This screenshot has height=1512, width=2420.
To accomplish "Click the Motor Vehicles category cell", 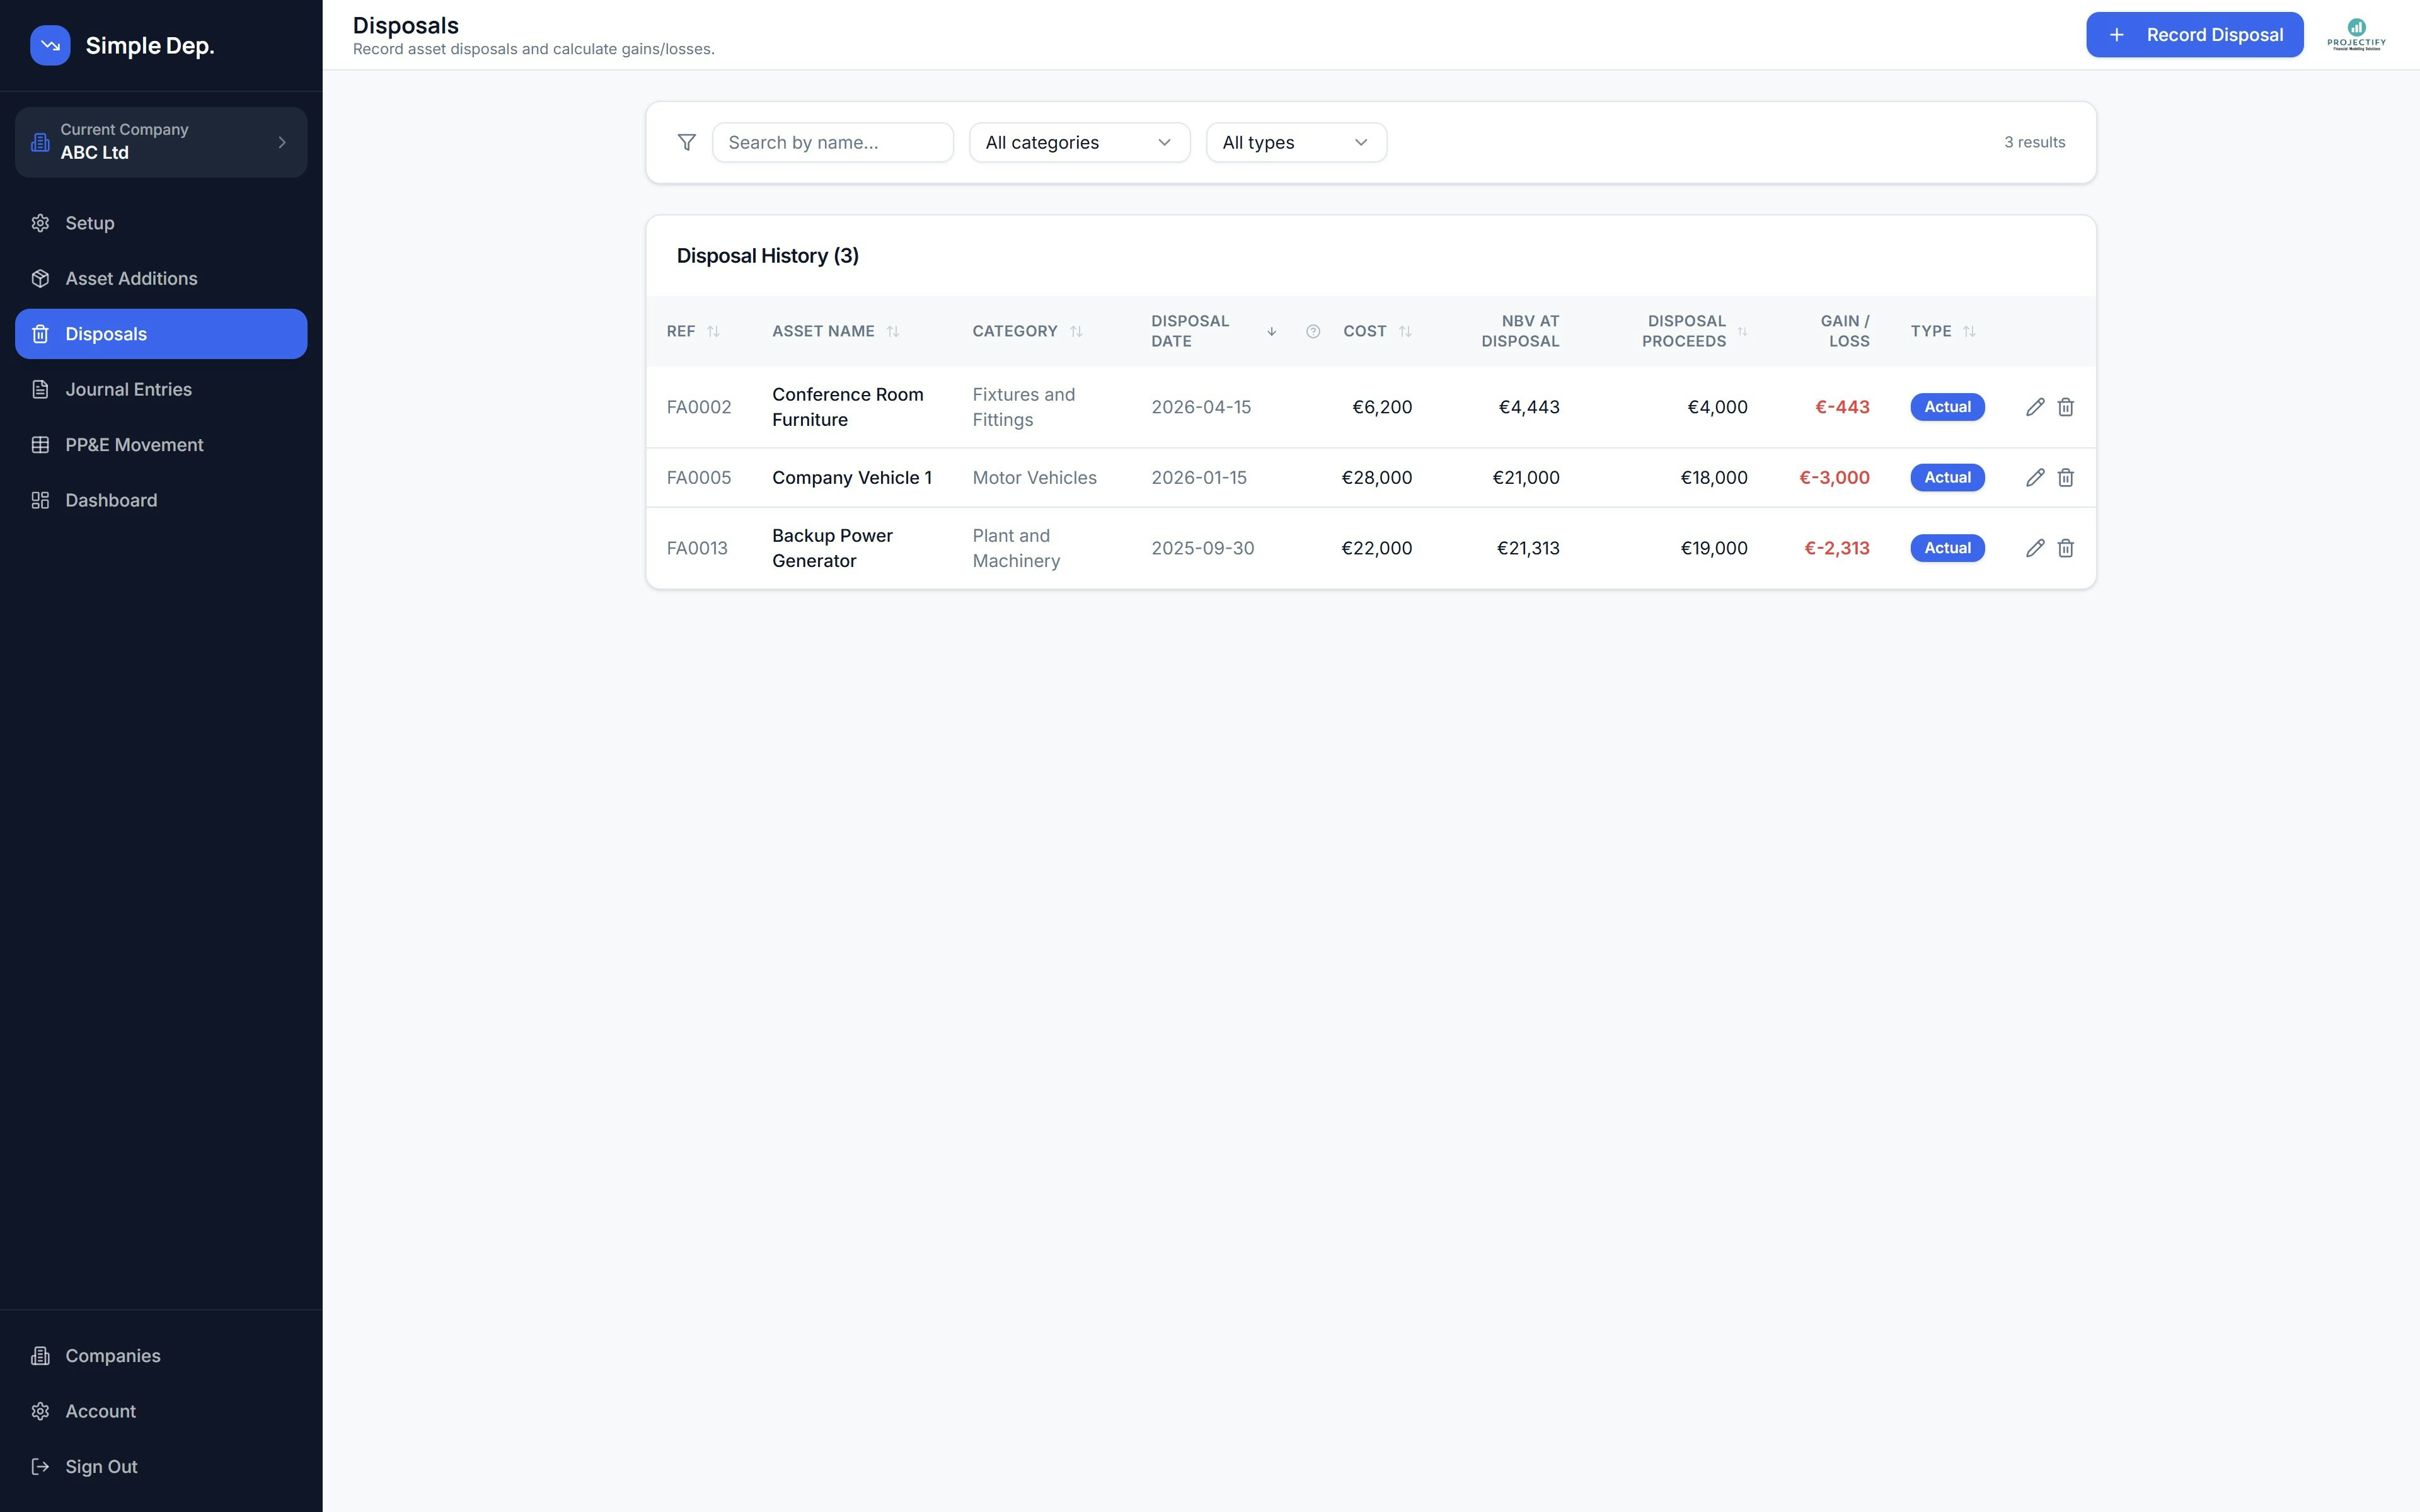I will (1034, 477).
